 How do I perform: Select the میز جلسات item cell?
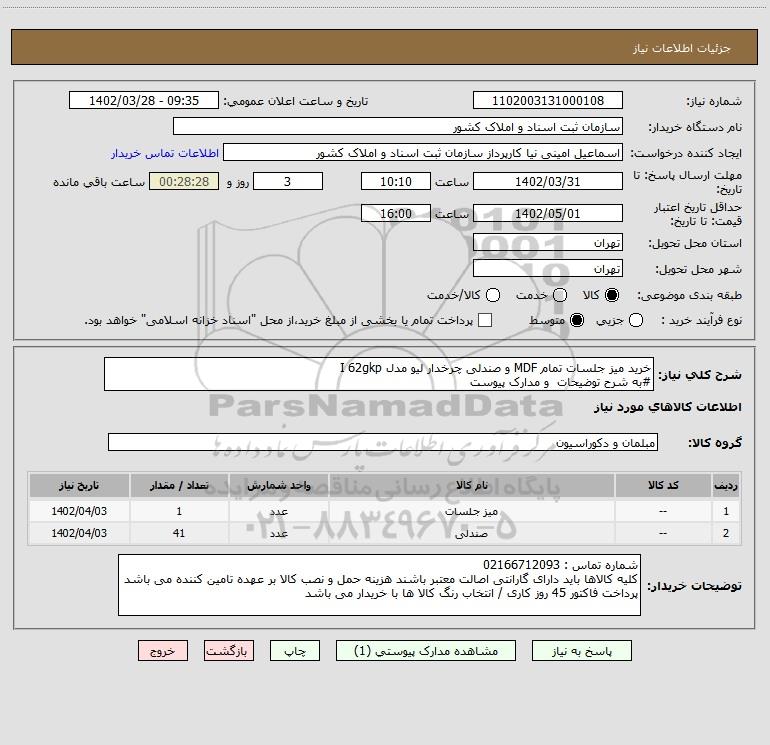tap(471, 511)
